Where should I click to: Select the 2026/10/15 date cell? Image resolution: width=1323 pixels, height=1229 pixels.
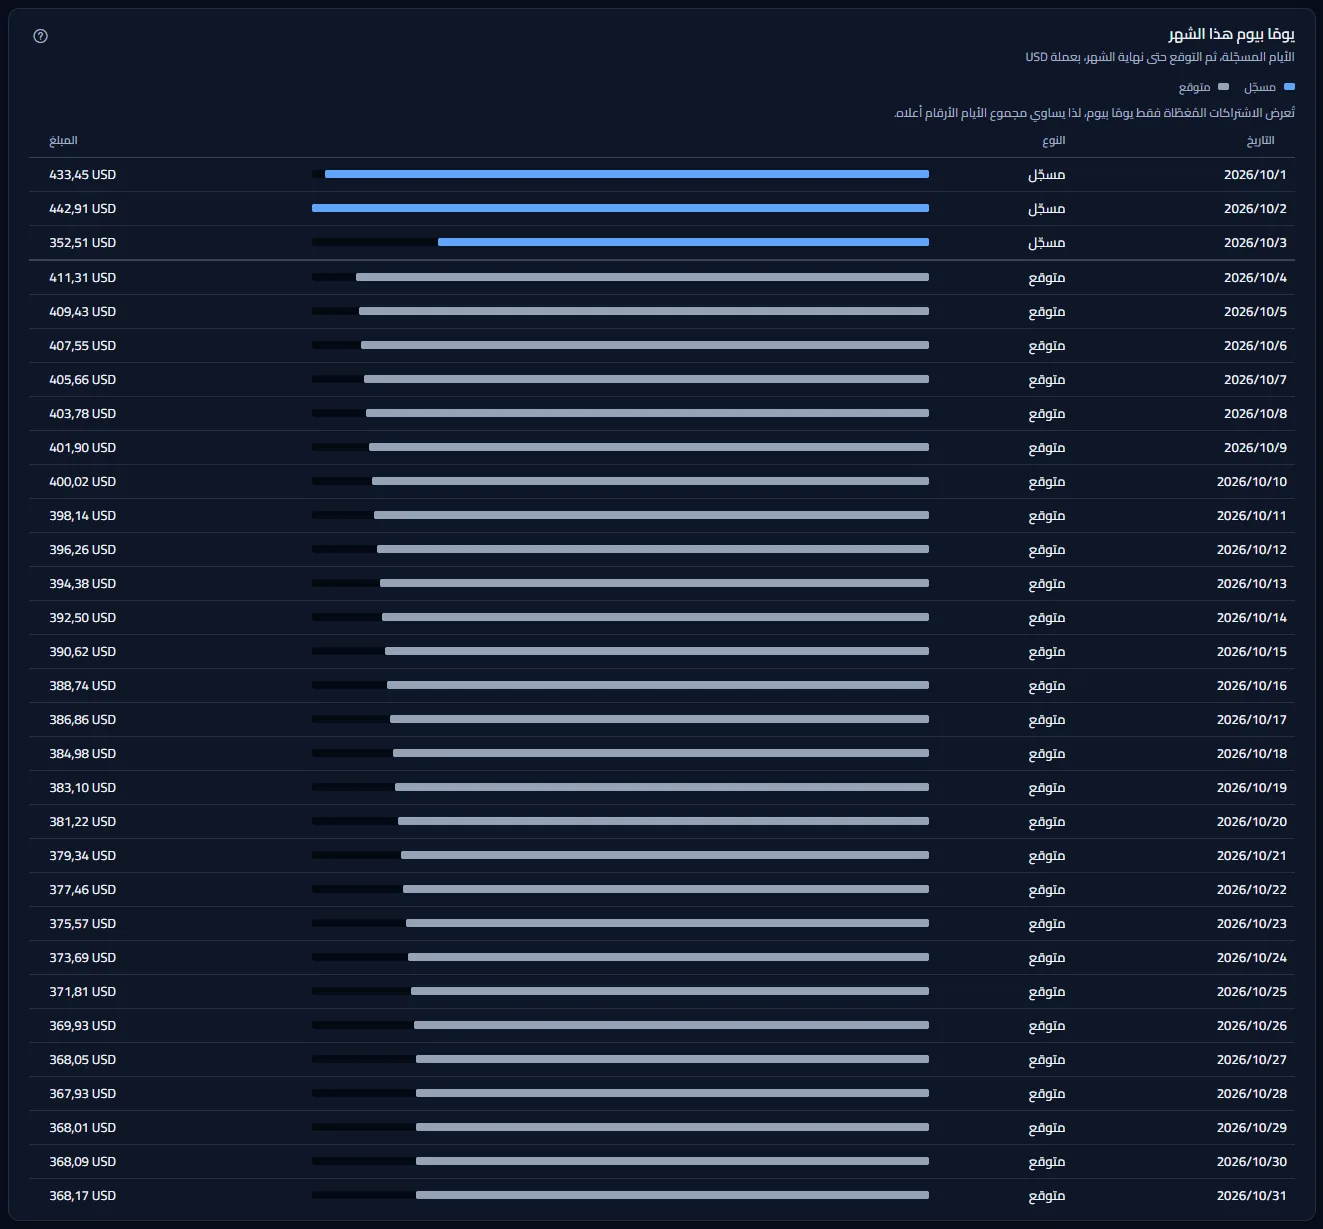(x=1252, y=651)
